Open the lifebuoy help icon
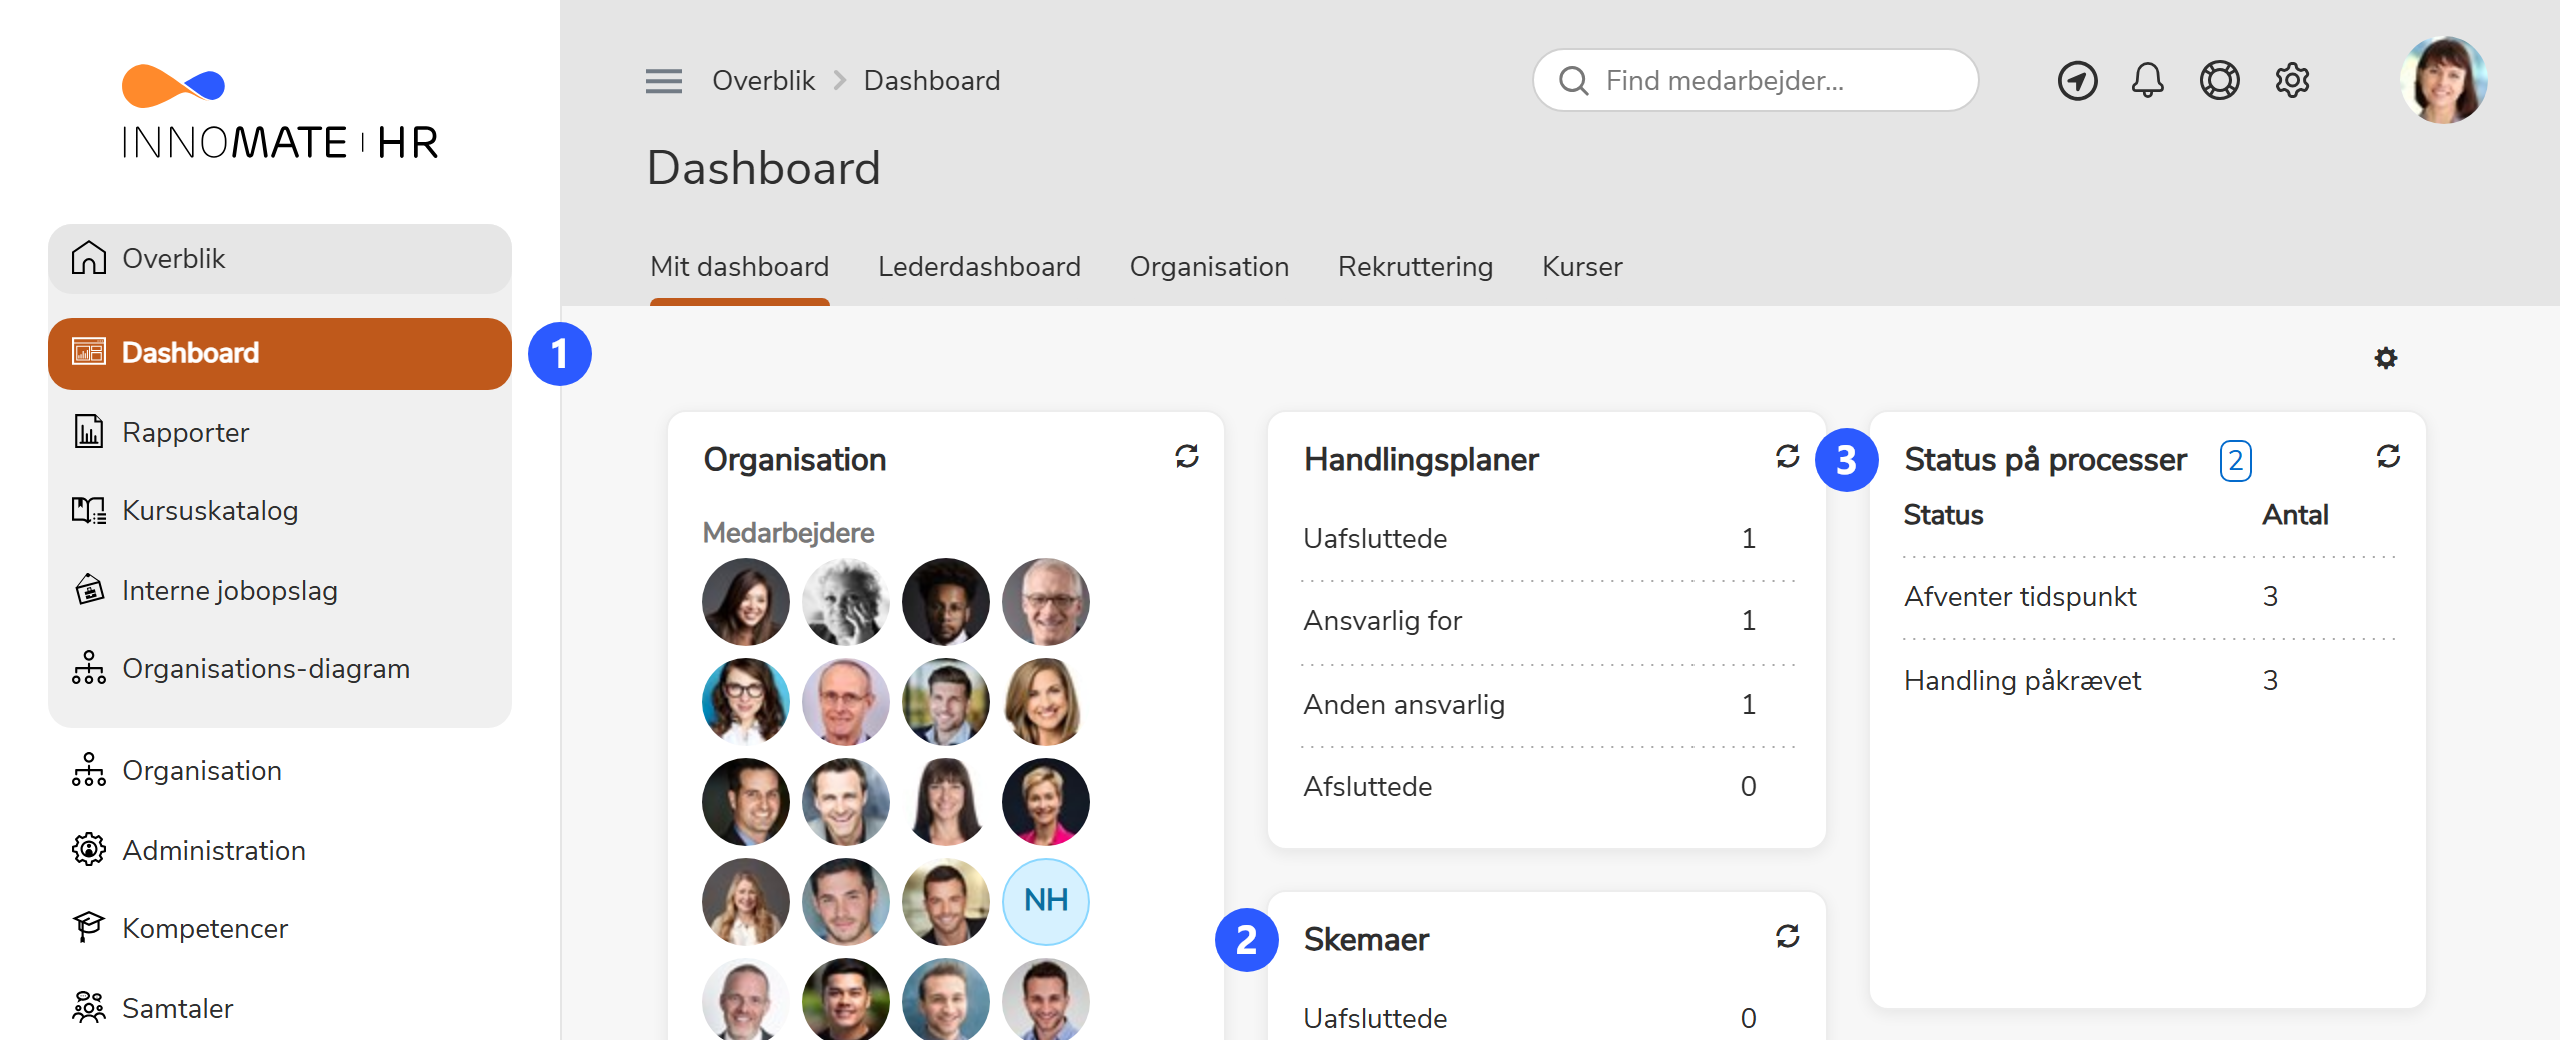 click(2219, 81)
